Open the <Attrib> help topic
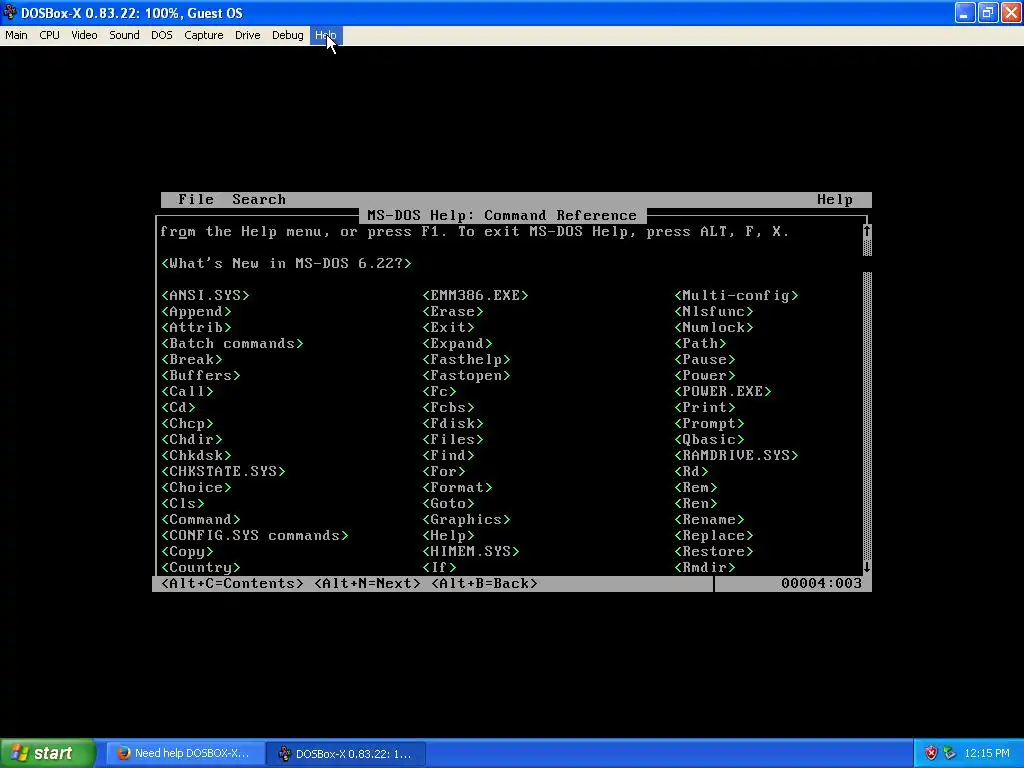This screenshot has height=768, width=1024. (196, 327)
